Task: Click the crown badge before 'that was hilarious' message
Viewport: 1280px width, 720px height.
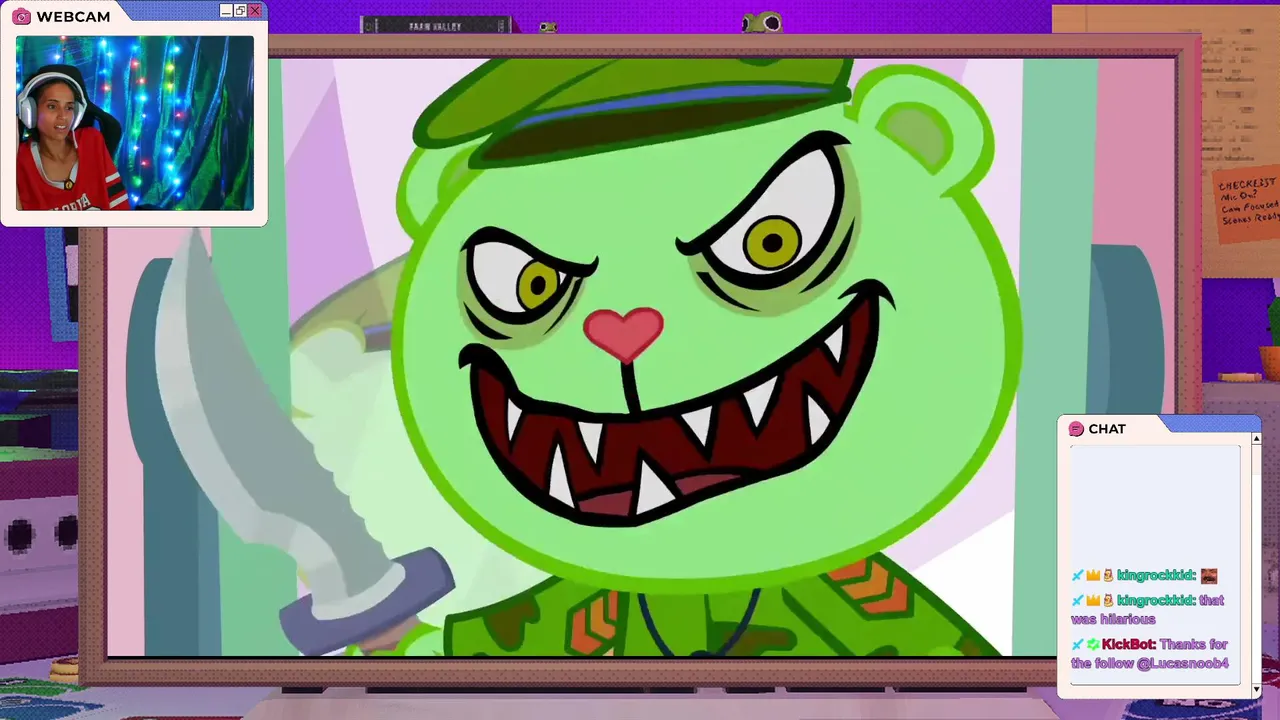Action: [x=1093, y=600]
